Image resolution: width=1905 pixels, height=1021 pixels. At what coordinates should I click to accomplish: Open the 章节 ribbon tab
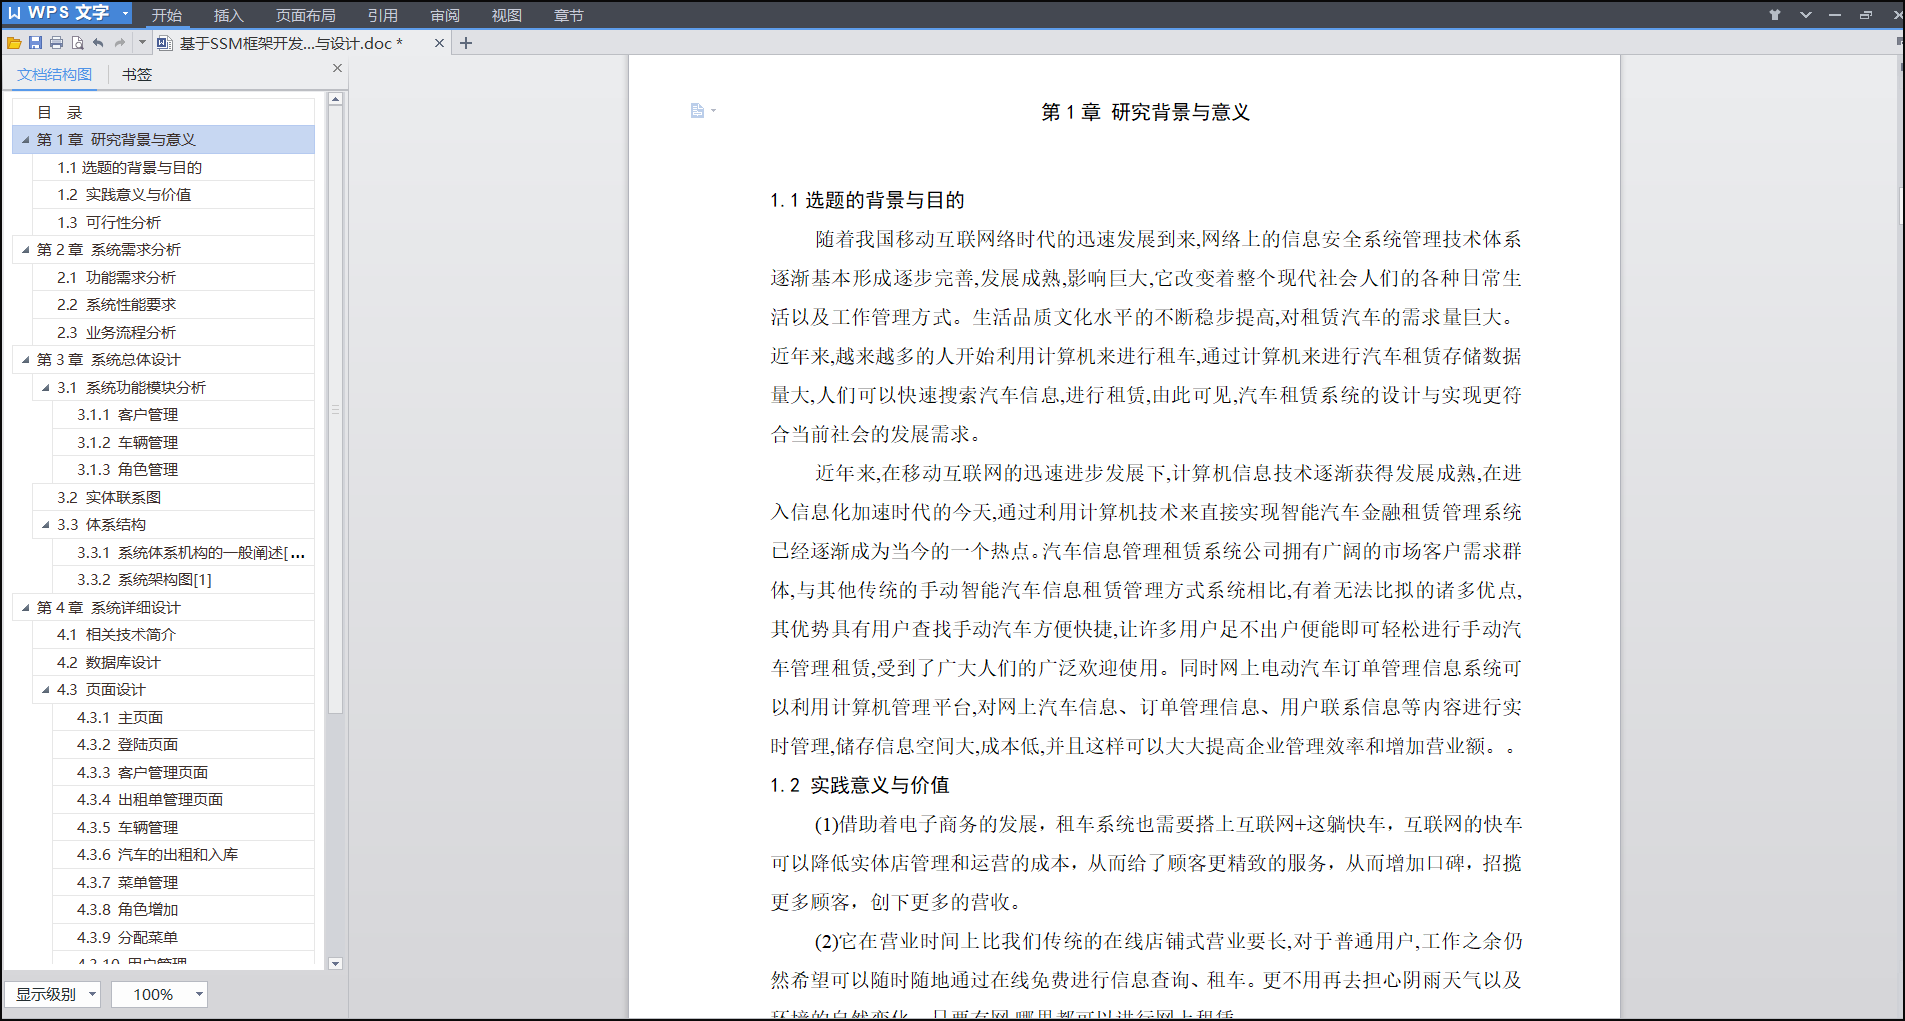pos(569,15)
